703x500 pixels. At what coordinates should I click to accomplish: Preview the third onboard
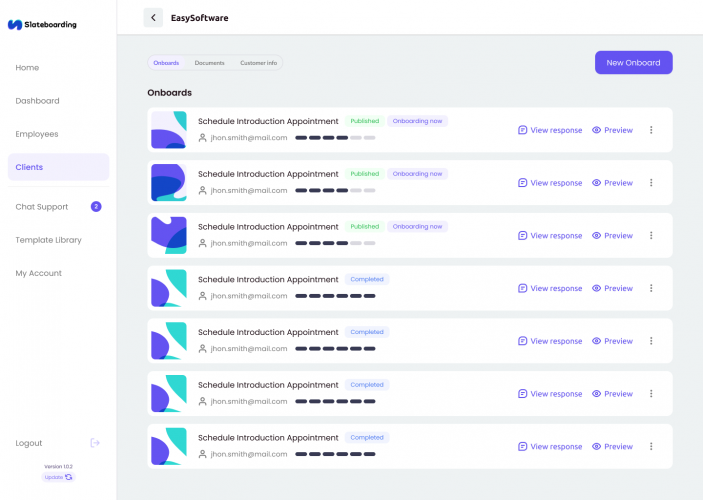coord(612,235)
